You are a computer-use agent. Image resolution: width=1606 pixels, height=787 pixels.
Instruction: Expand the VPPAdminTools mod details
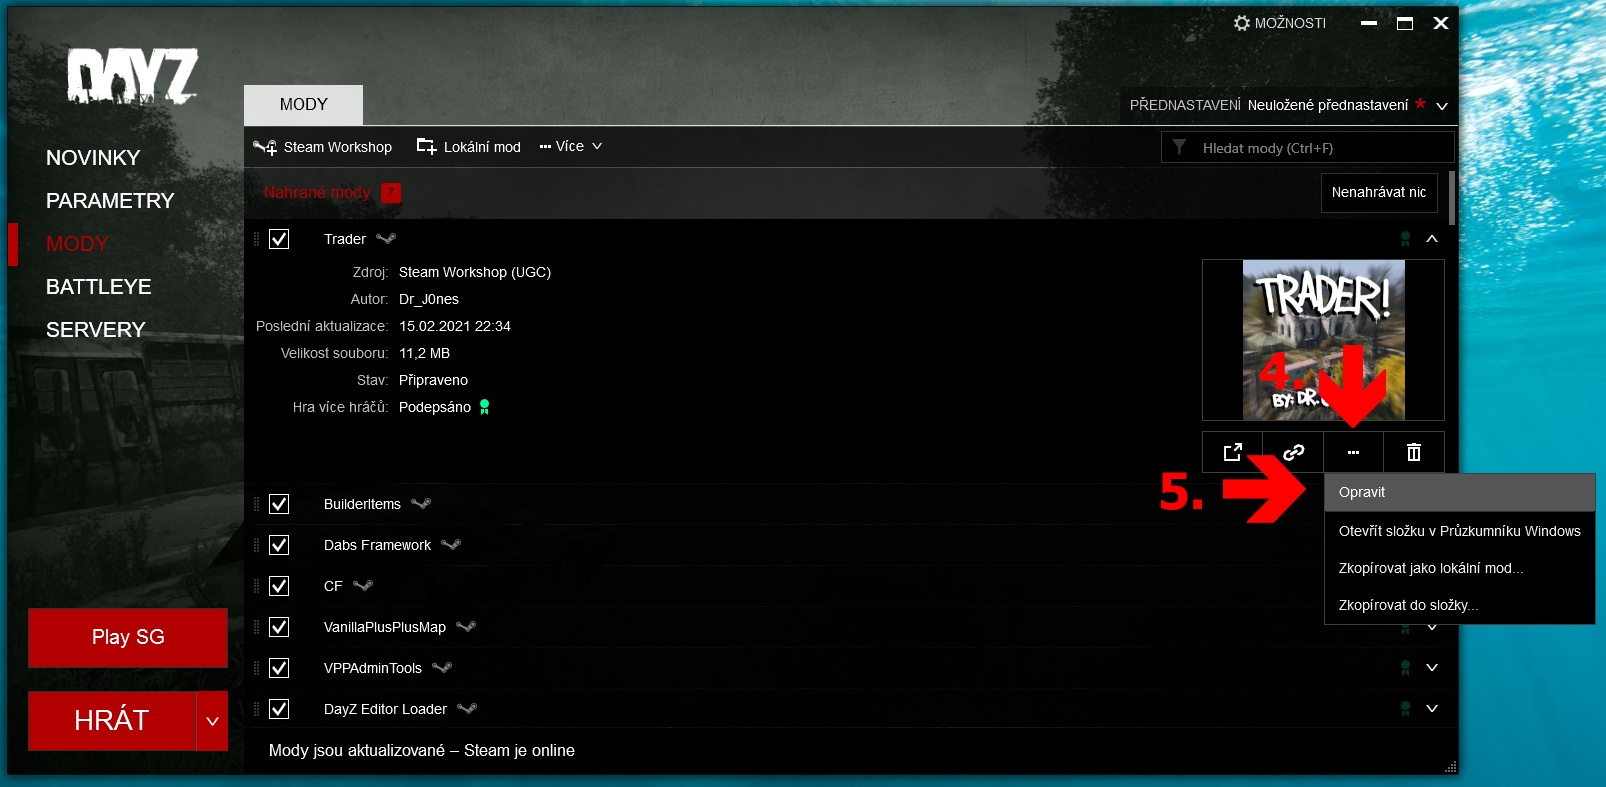(x=1432, y=668)
